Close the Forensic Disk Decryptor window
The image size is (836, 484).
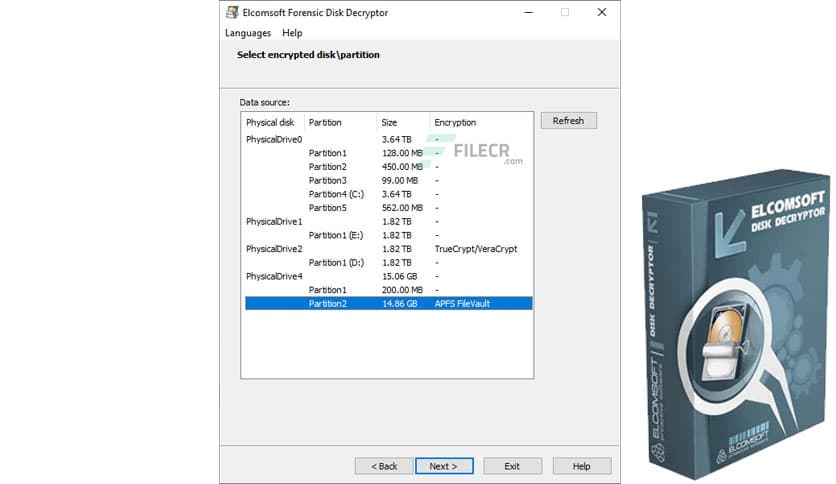(x=602, y=12)
